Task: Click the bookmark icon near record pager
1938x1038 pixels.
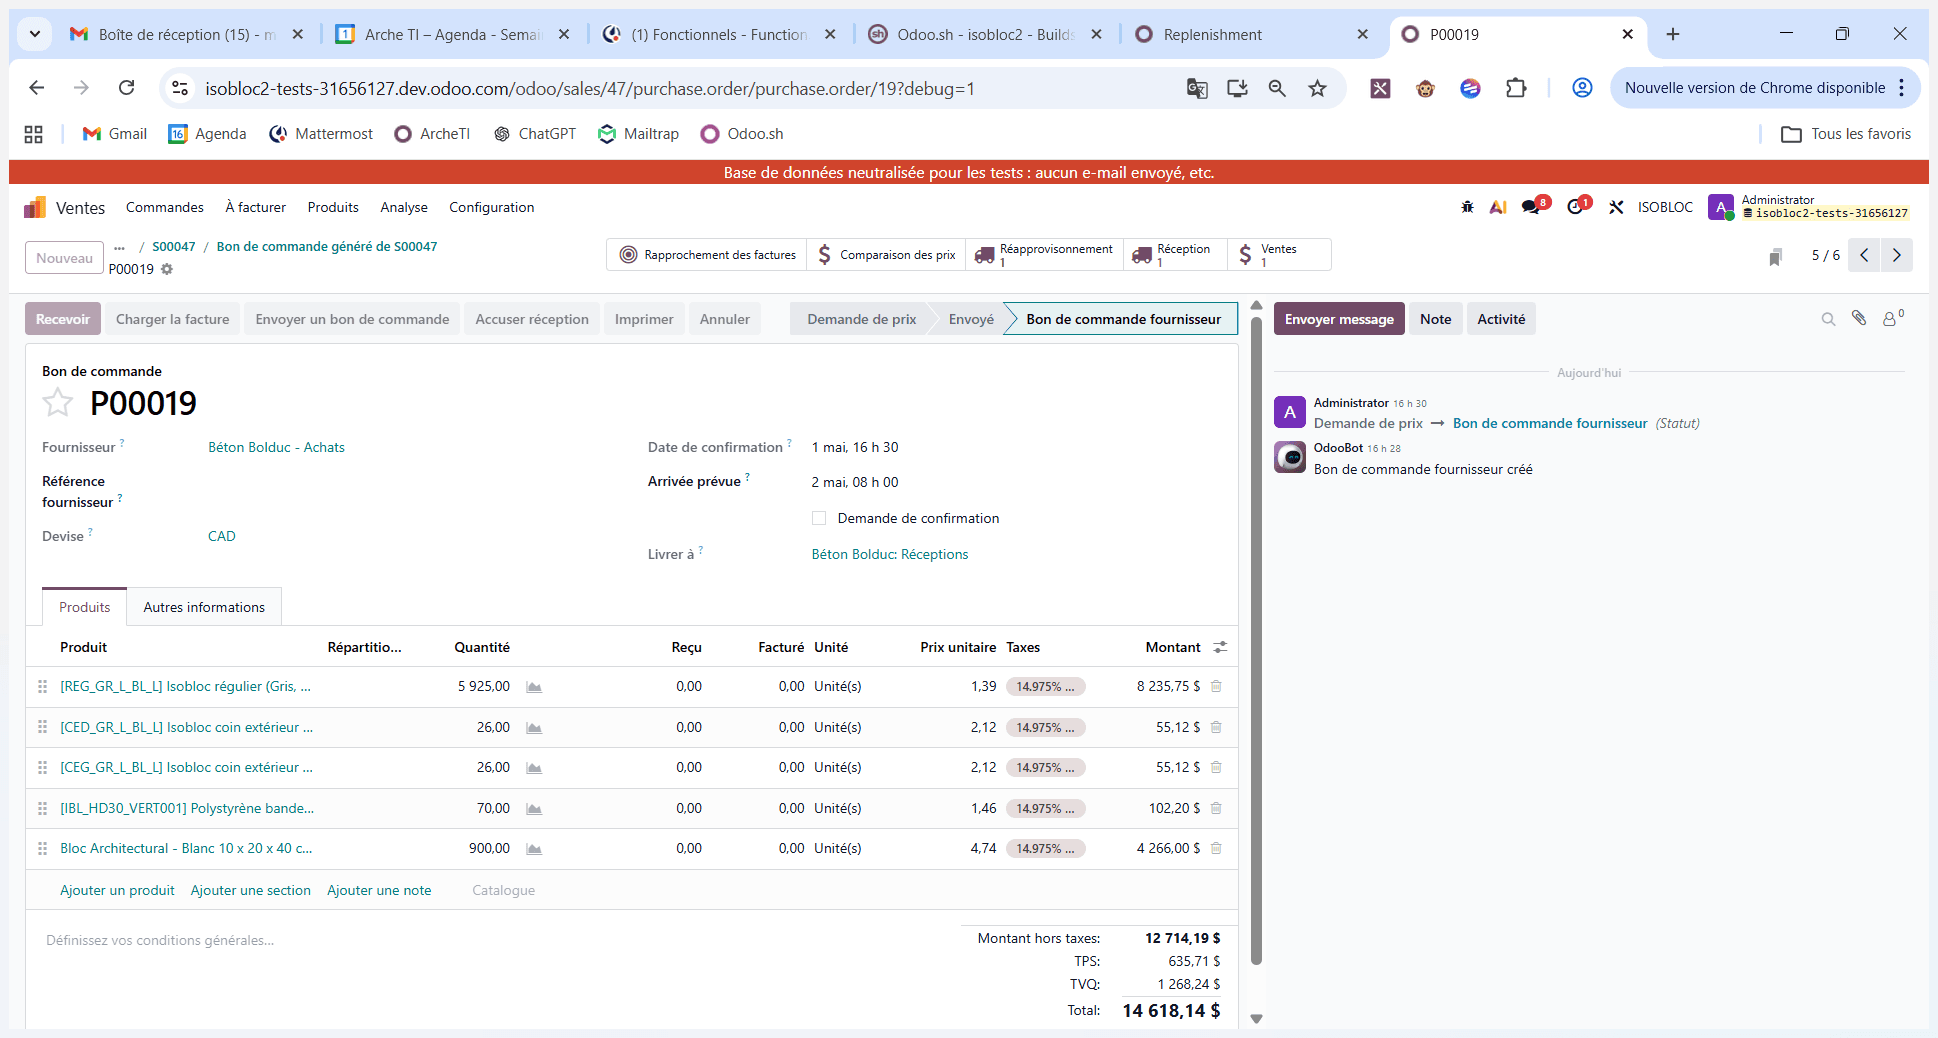Action: point(1775,258)
